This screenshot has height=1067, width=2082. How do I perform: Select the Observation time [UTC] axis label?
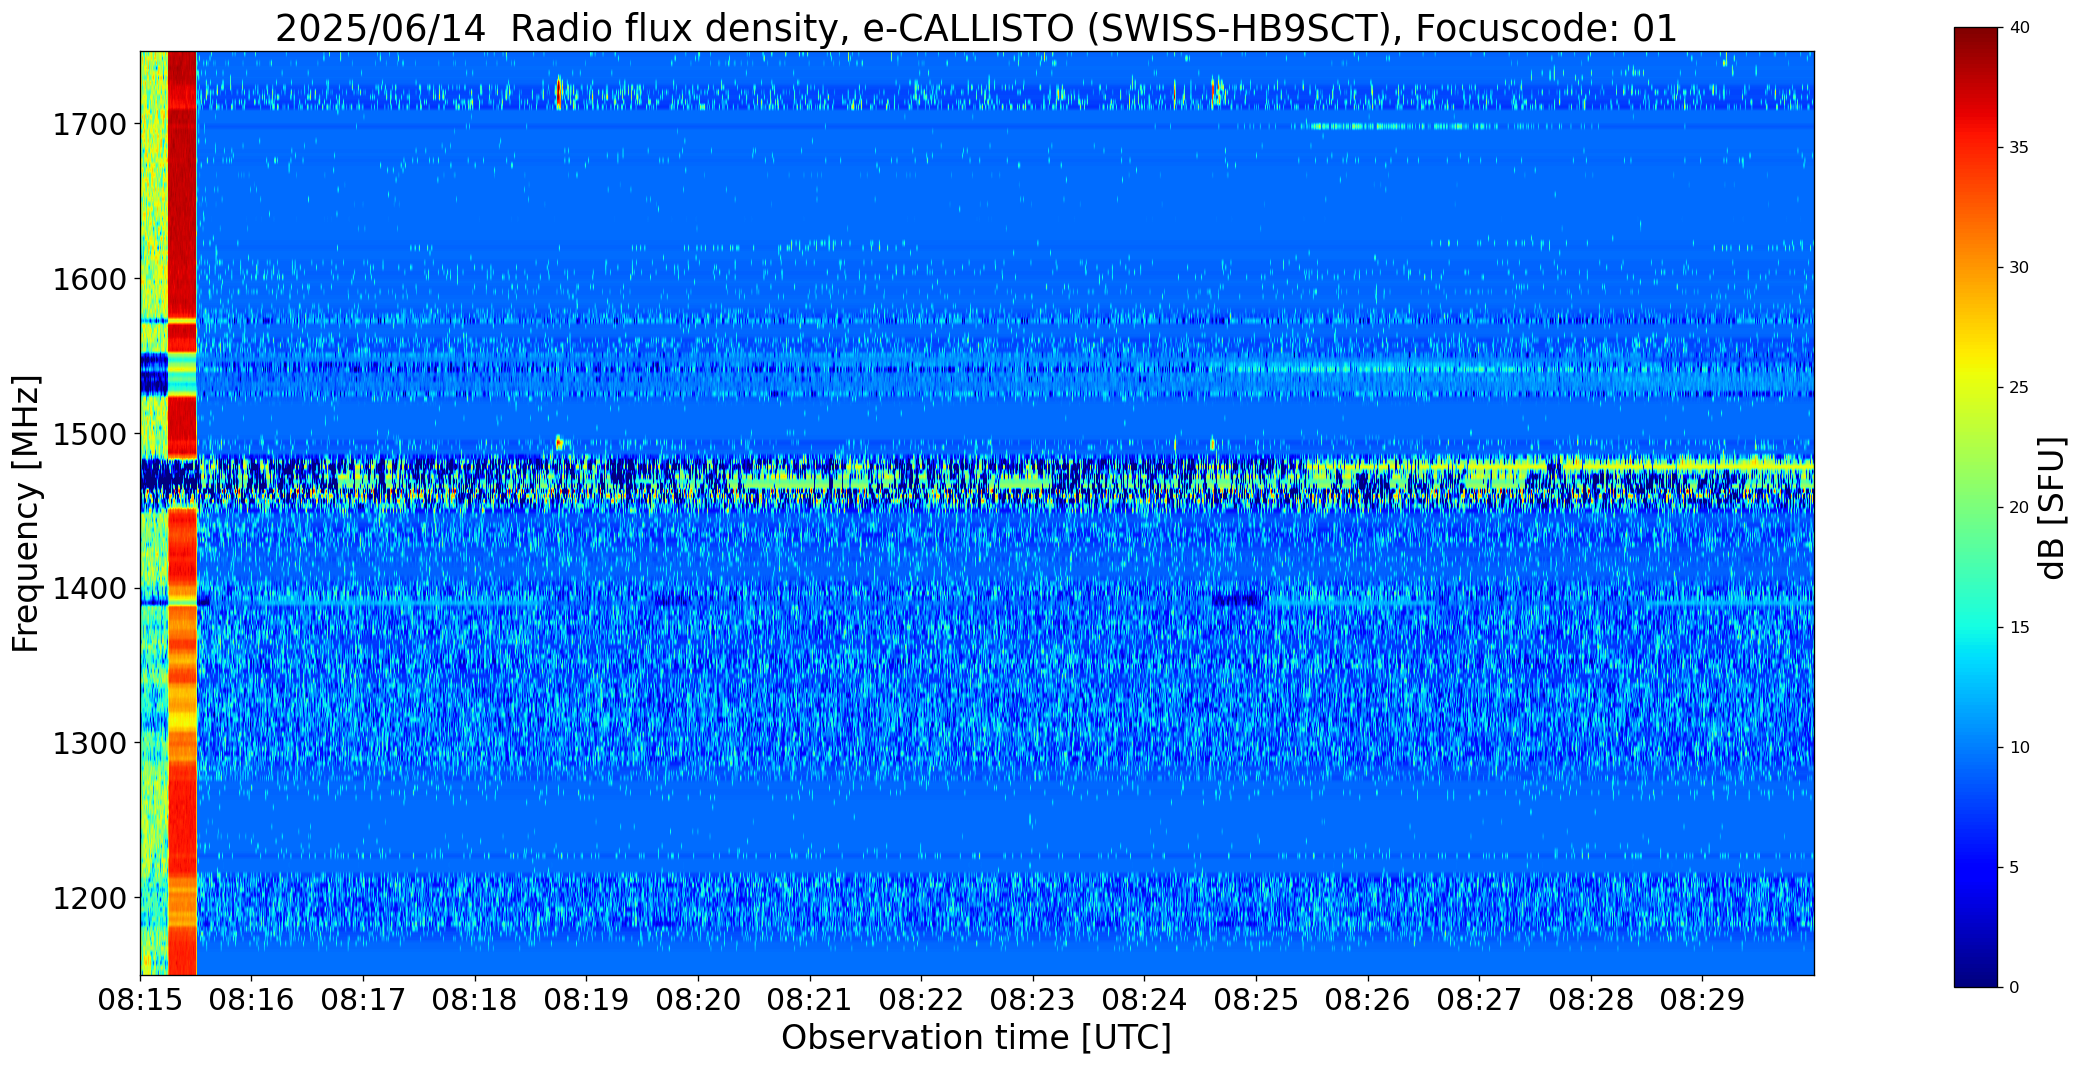tap(976, 1038)
